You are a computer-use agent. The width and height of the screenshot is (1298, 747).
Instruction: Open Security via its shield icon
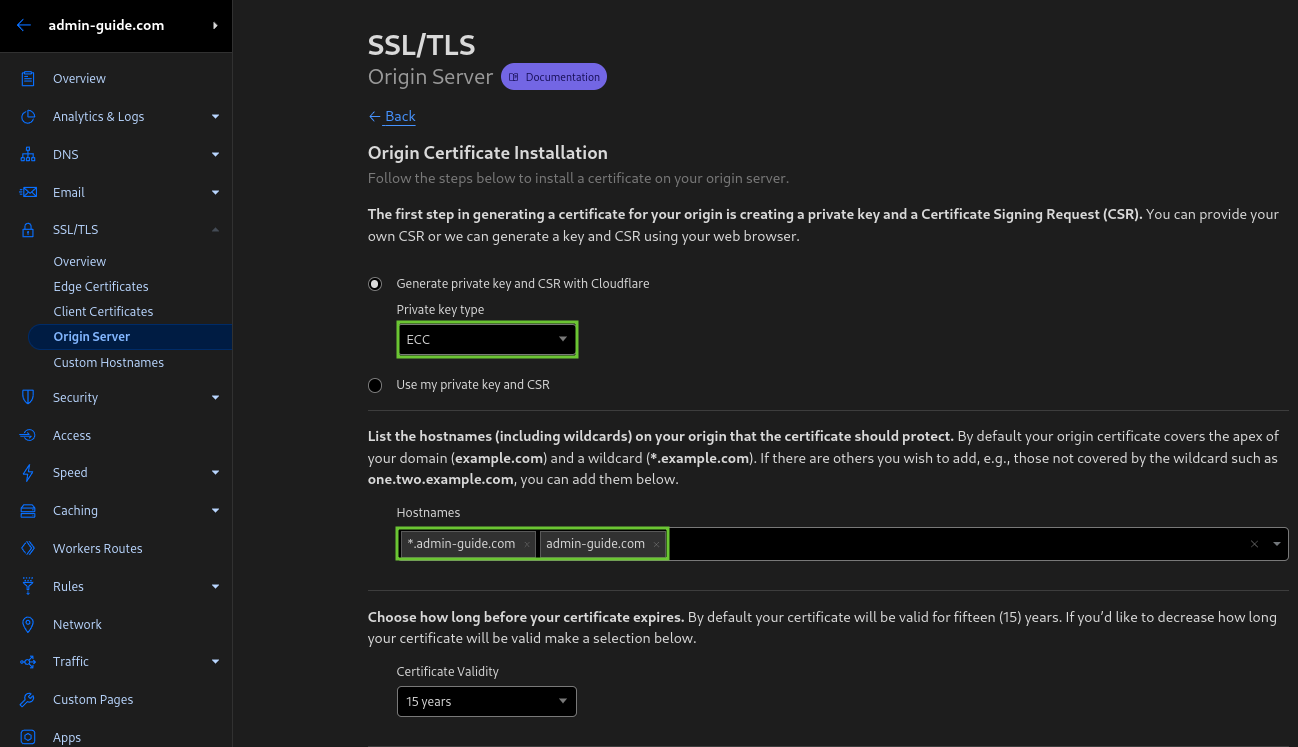pyautogui.click(x=29, y=397)
